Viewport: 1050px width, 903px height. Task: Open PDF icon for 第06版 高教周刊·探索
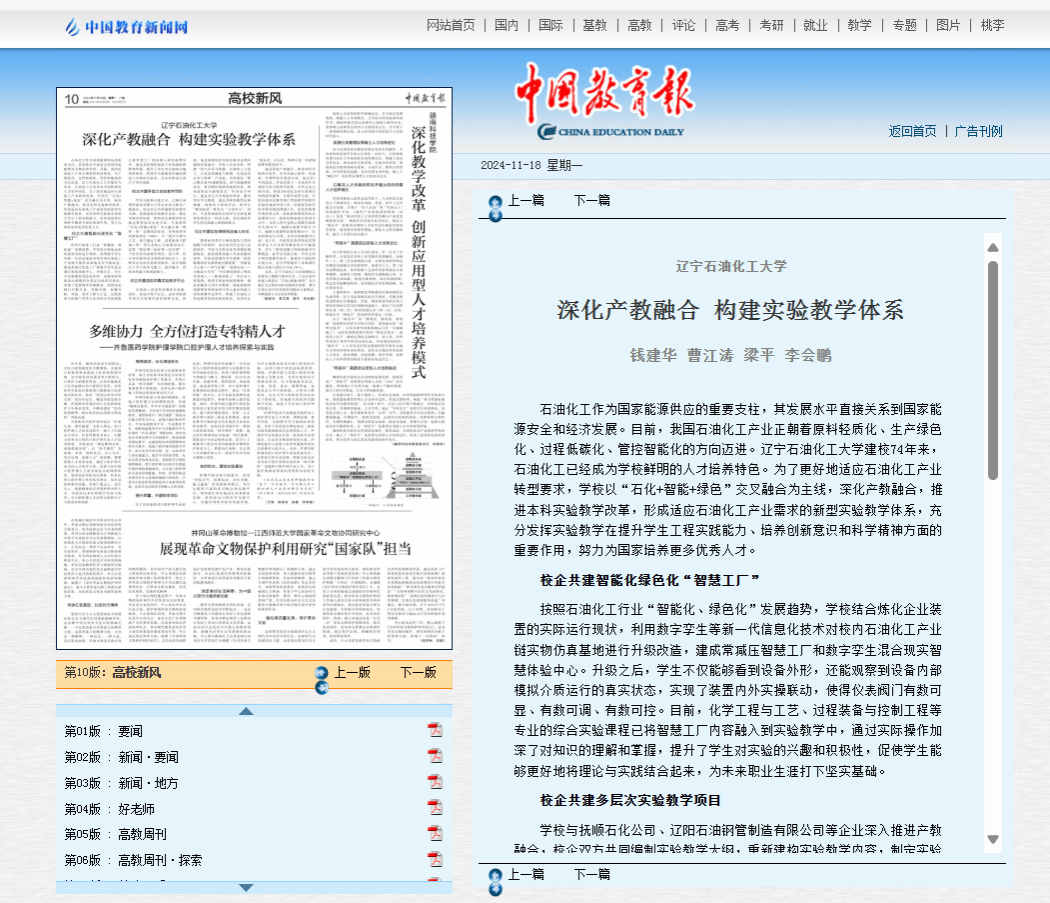(x=434, y=860)
